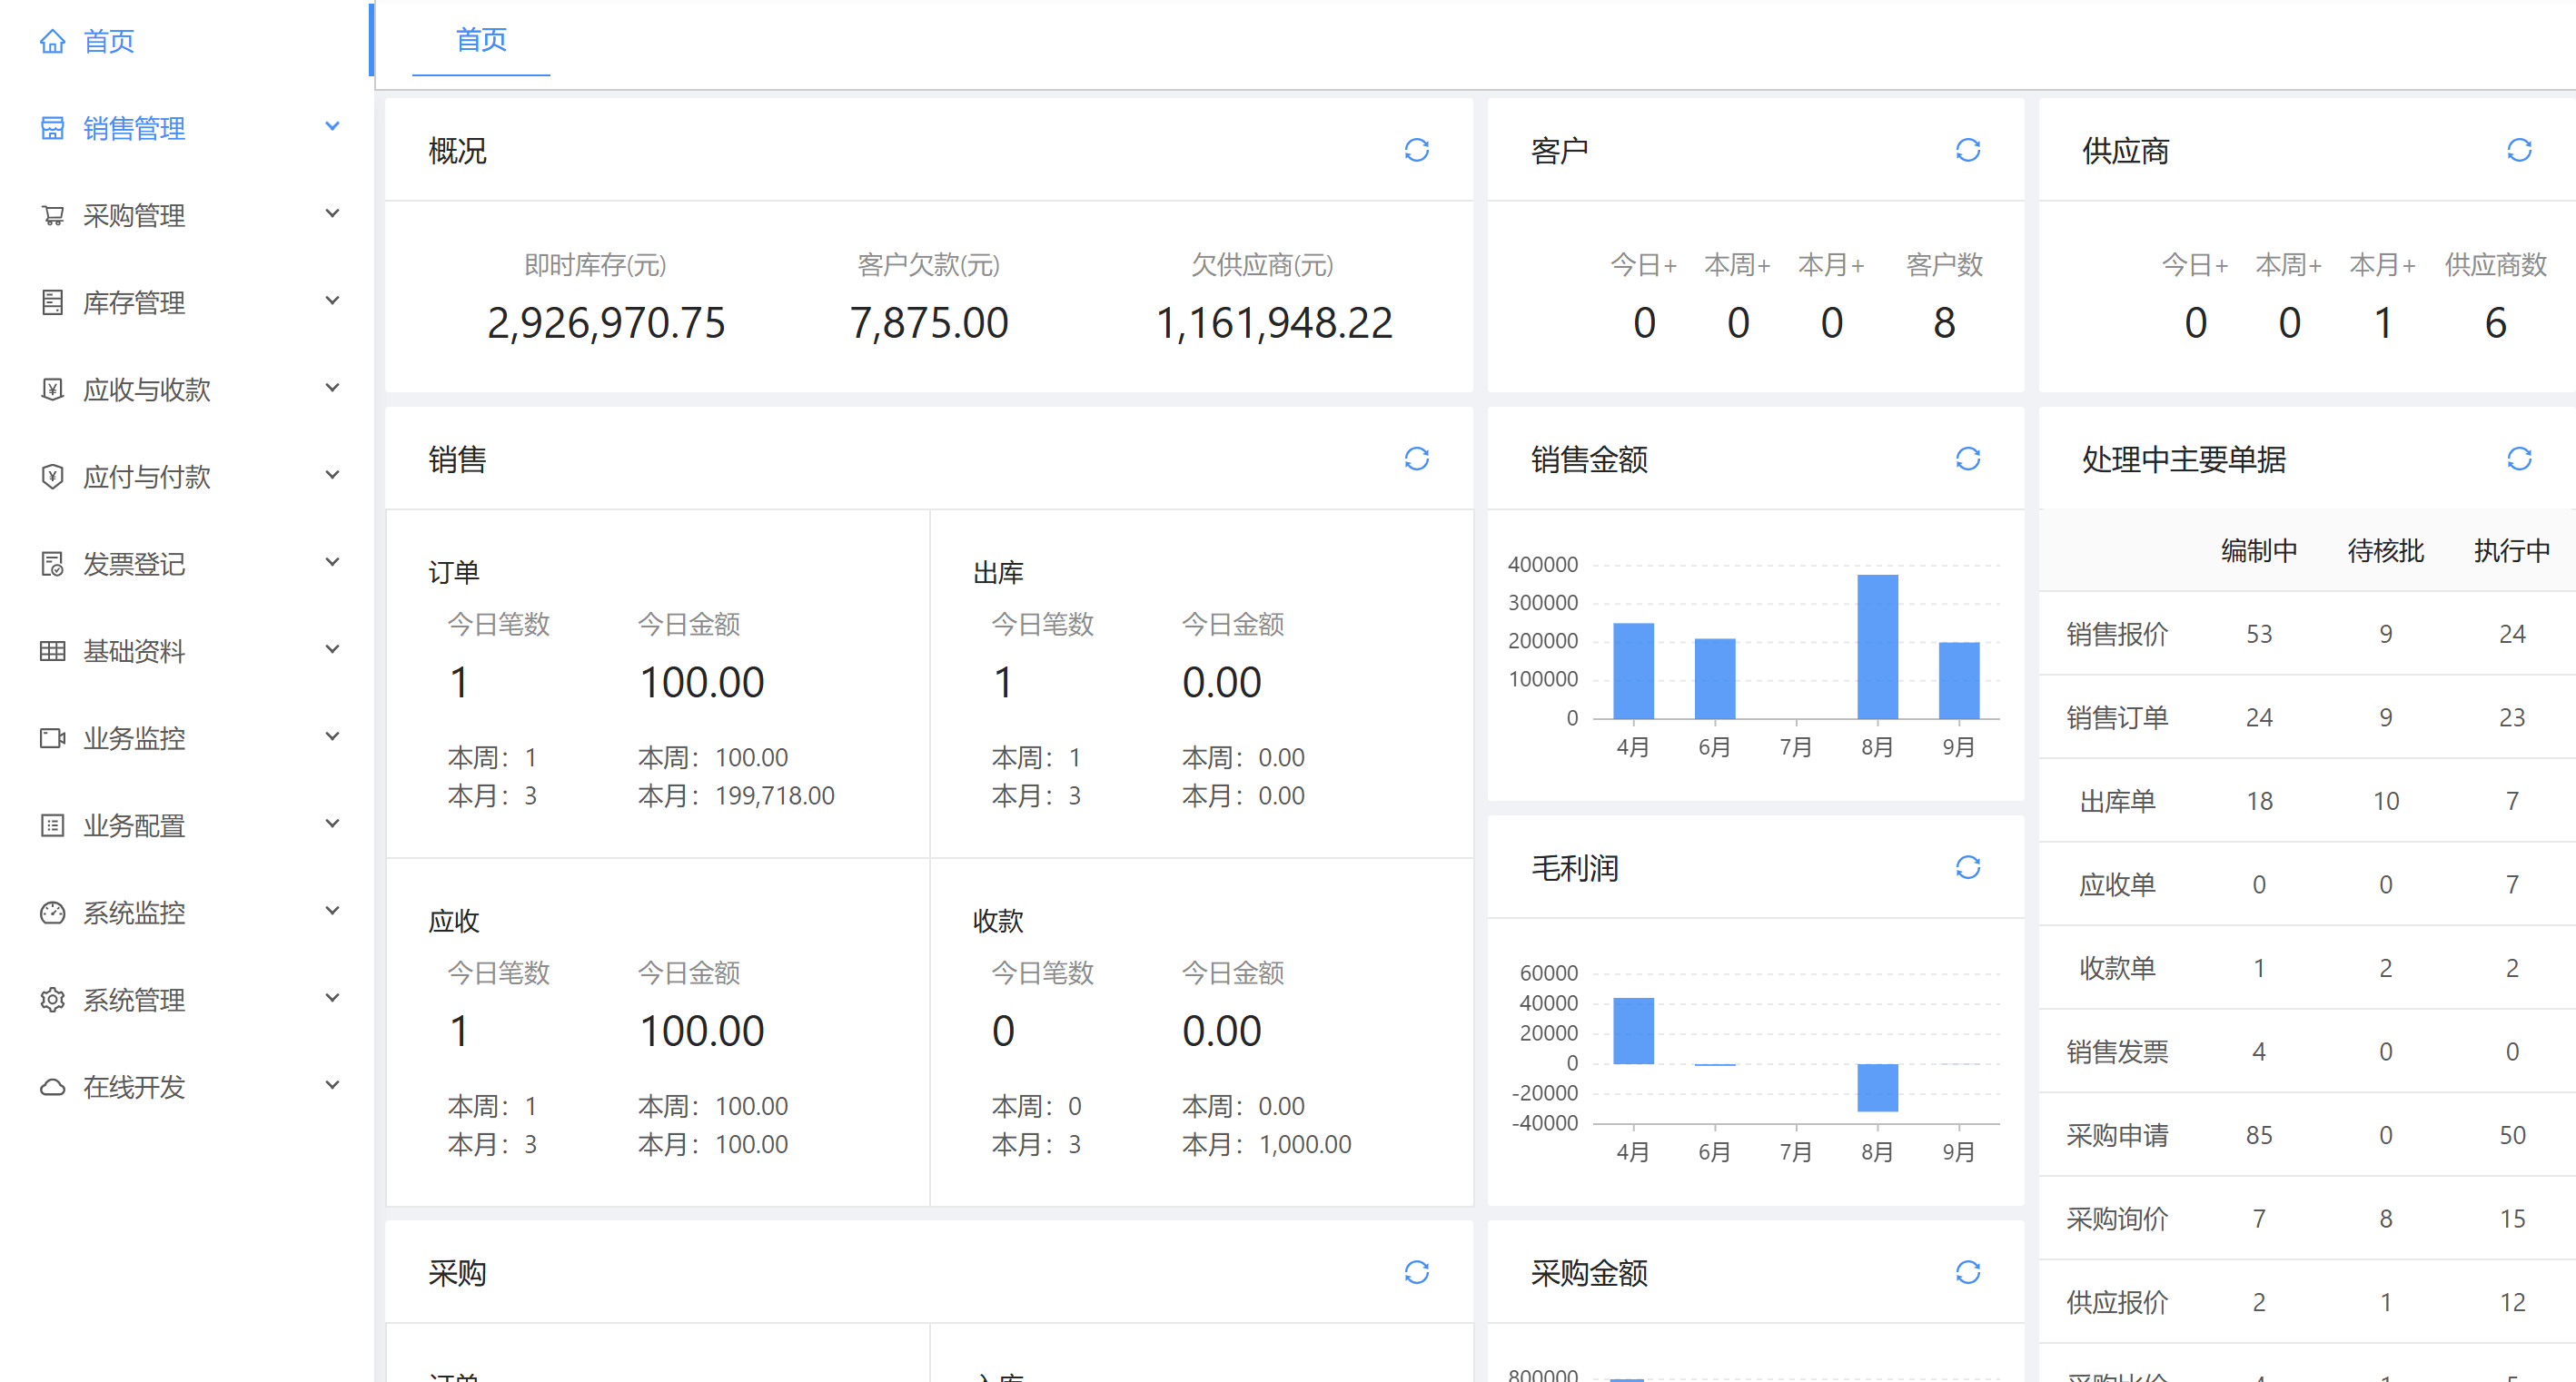Screen dimensions: 2576x1382
Task: Expand the 业务配置 menu chevron
Action: (333, 824)
